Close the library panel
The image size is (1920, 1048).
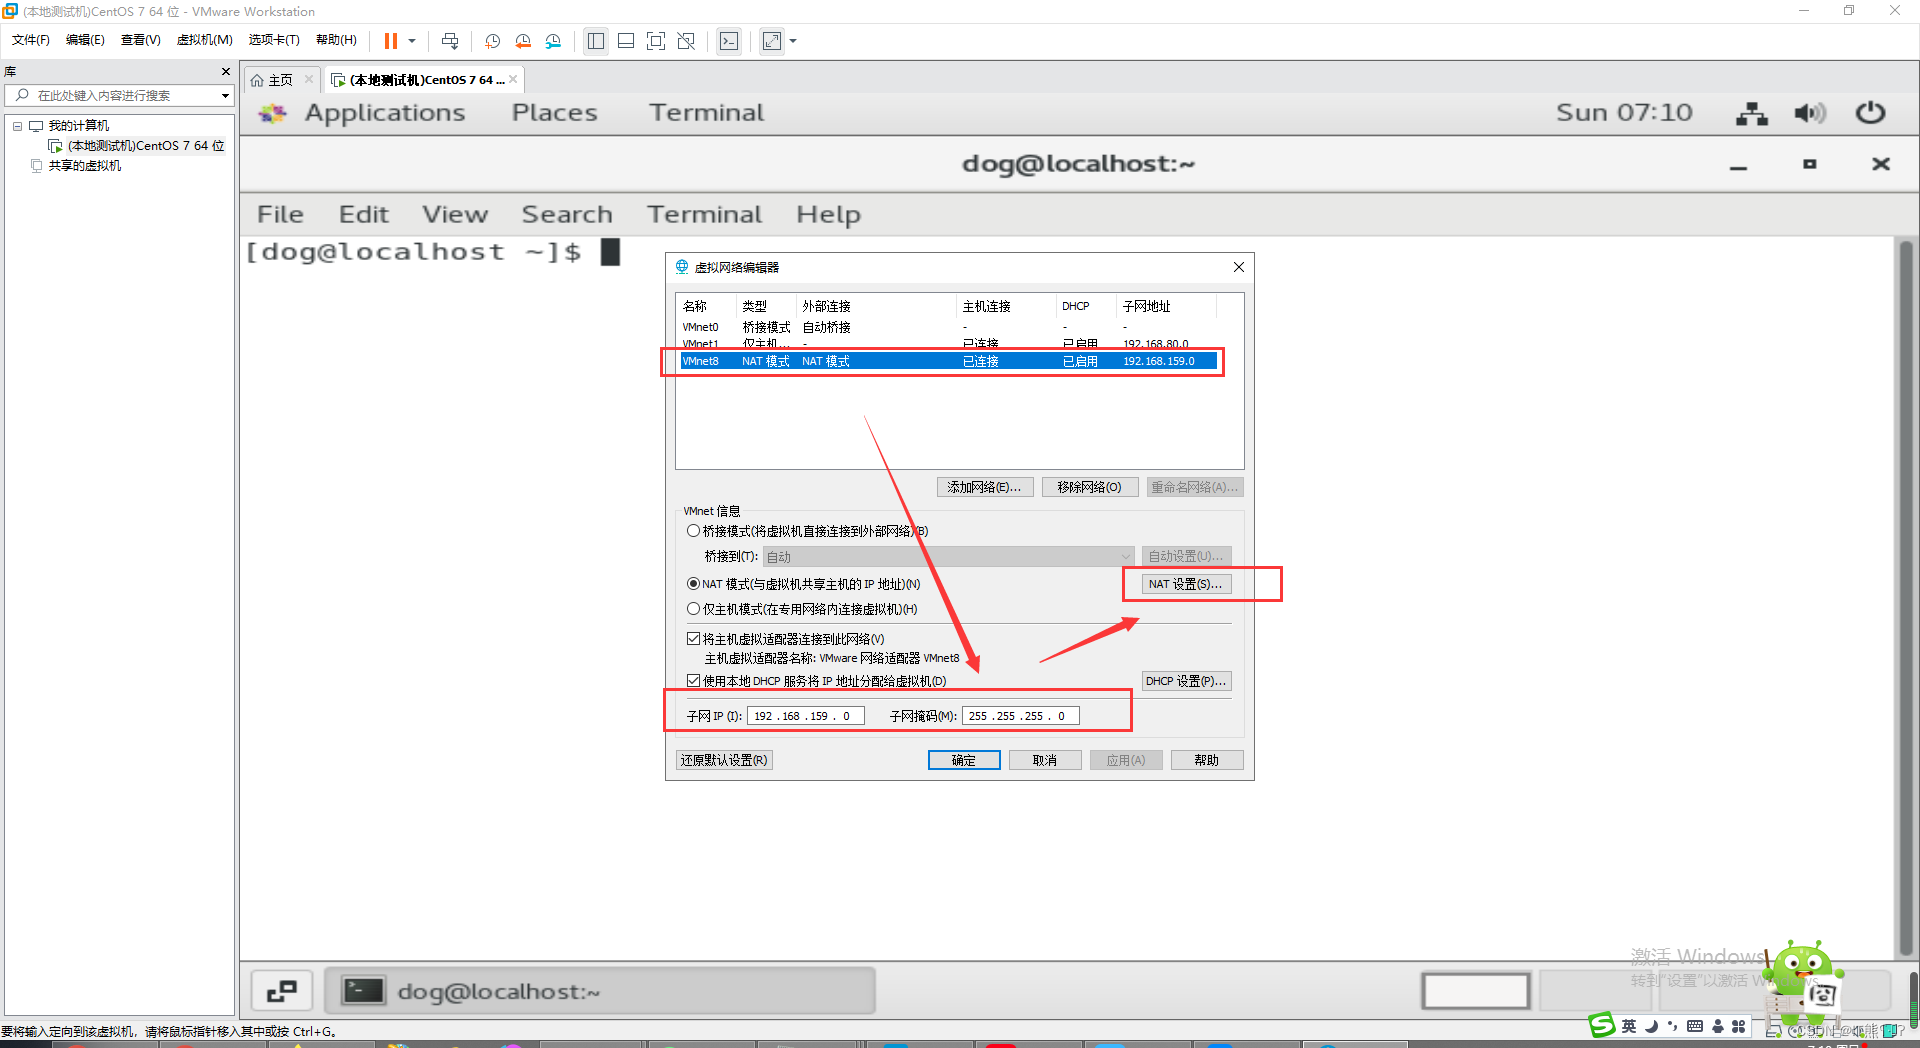pos(226,72)
